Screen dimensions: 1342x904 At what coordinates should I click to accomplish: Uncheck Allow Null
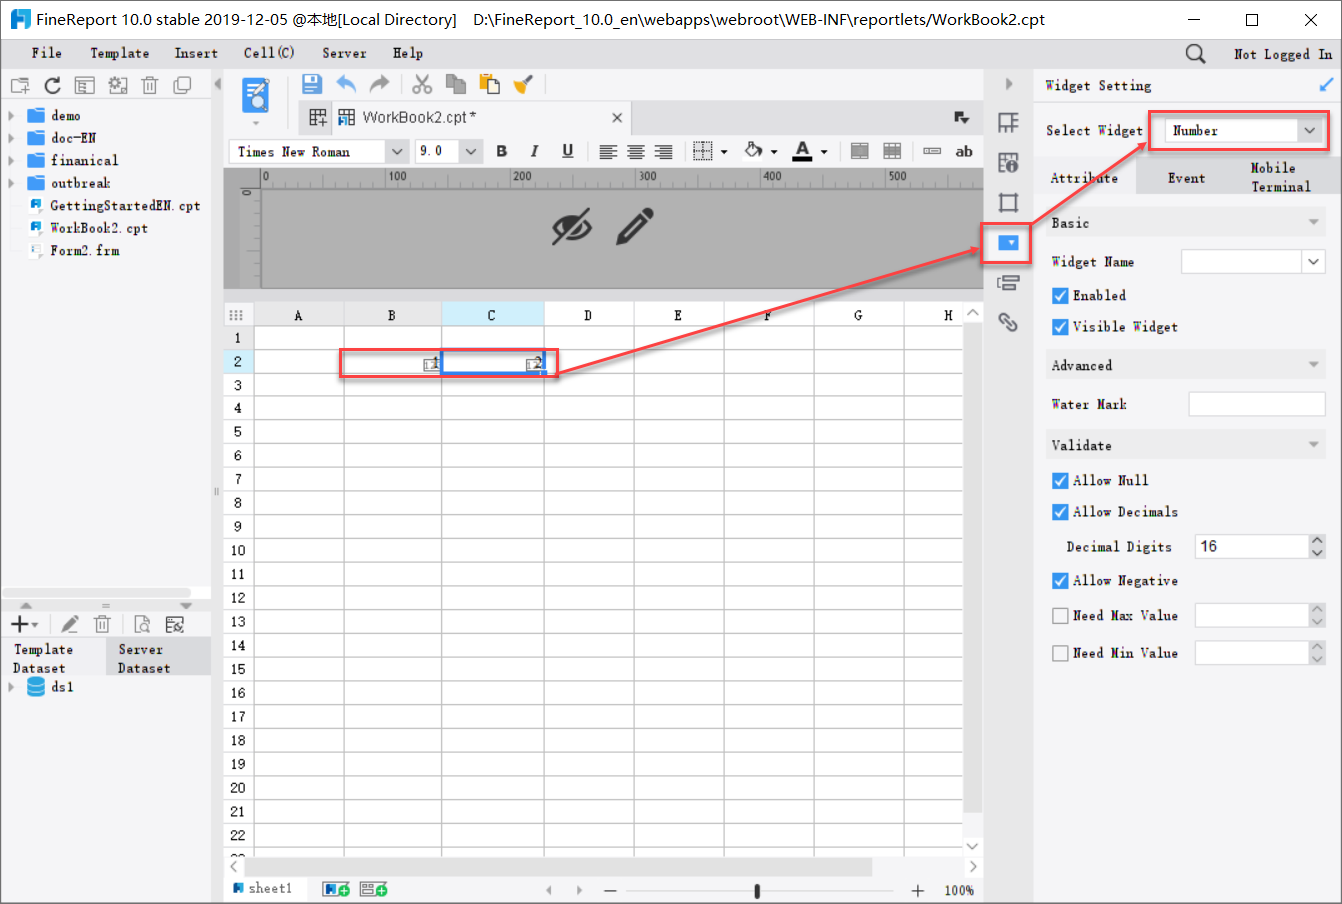click(x=1060, y=481)
